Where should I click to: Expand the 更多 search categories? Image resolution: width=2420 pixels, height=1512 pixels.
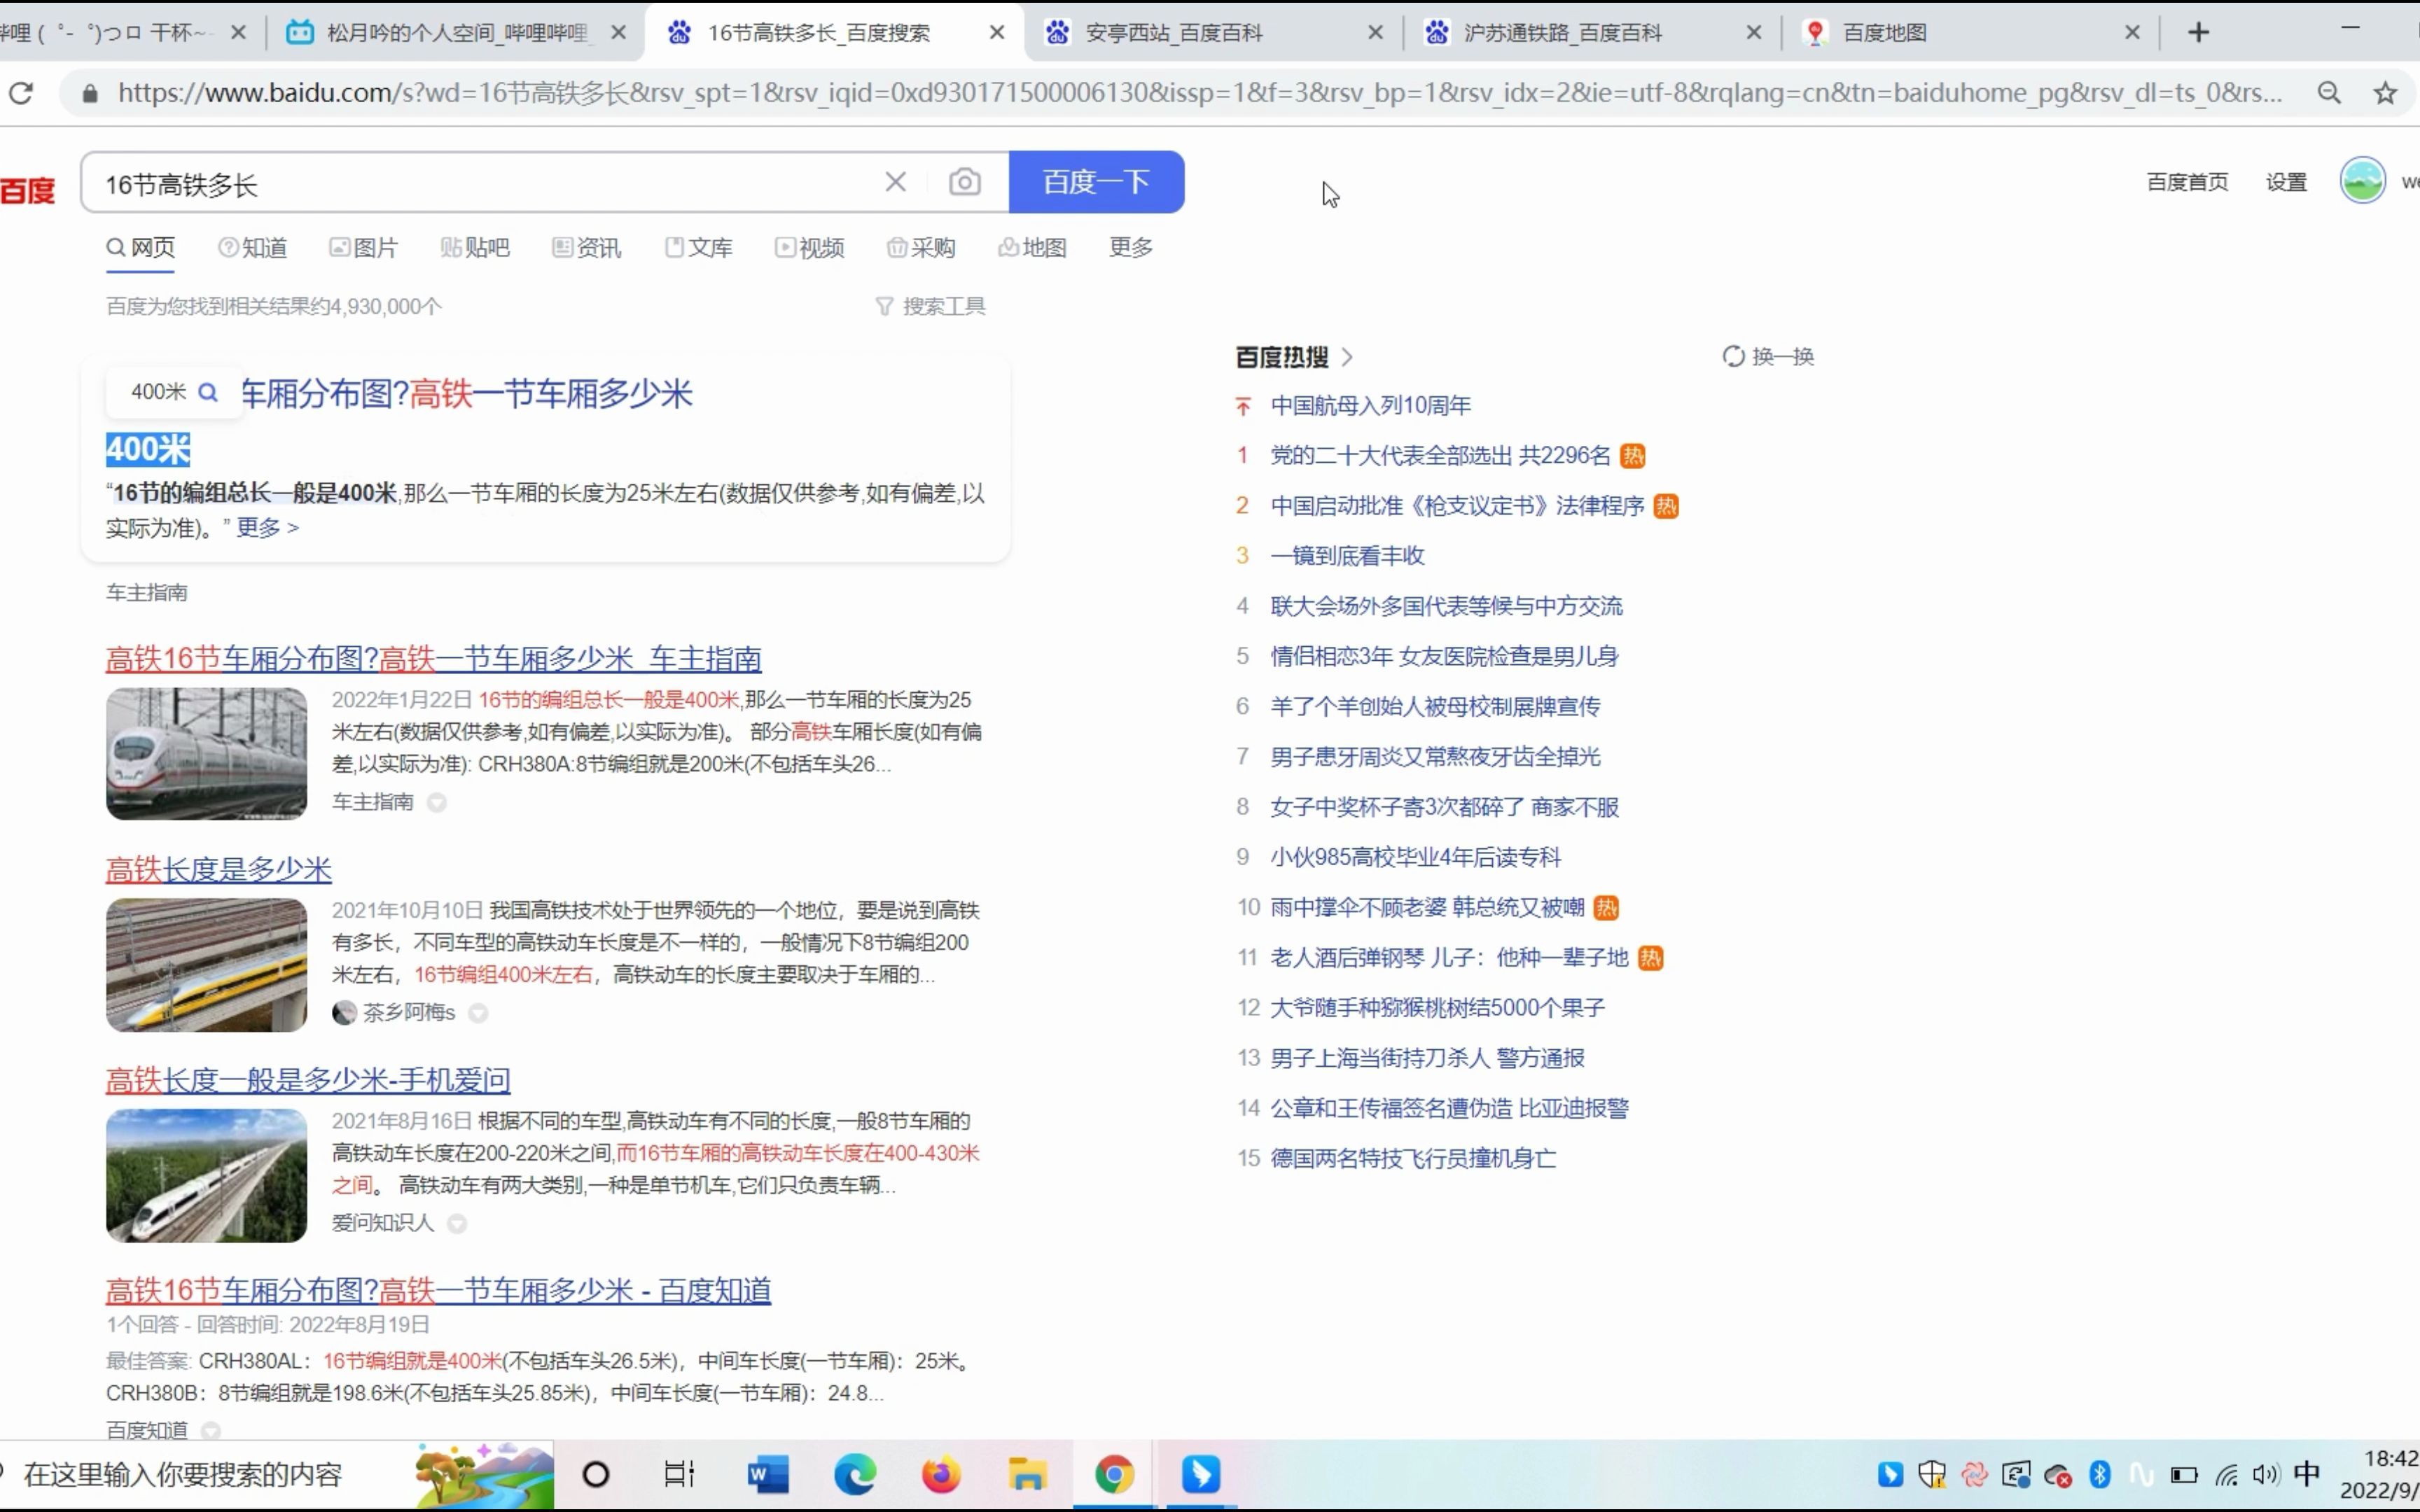[1131, 247]
